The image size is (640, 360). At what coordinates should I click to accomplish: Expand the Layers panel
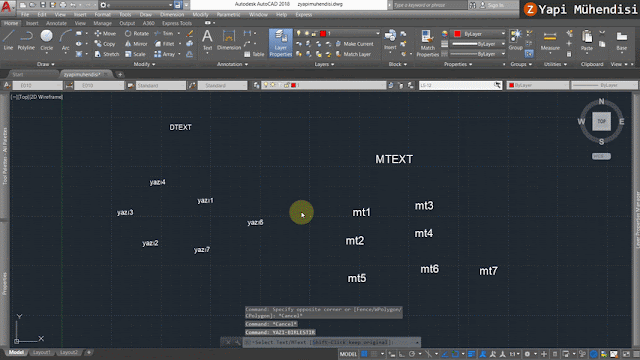click(324, 64)
